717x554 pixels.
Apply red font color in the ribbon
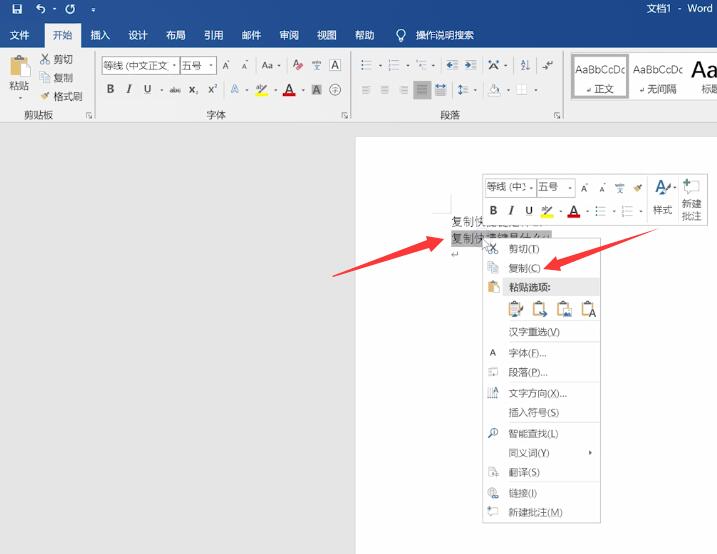coord(289,90)
